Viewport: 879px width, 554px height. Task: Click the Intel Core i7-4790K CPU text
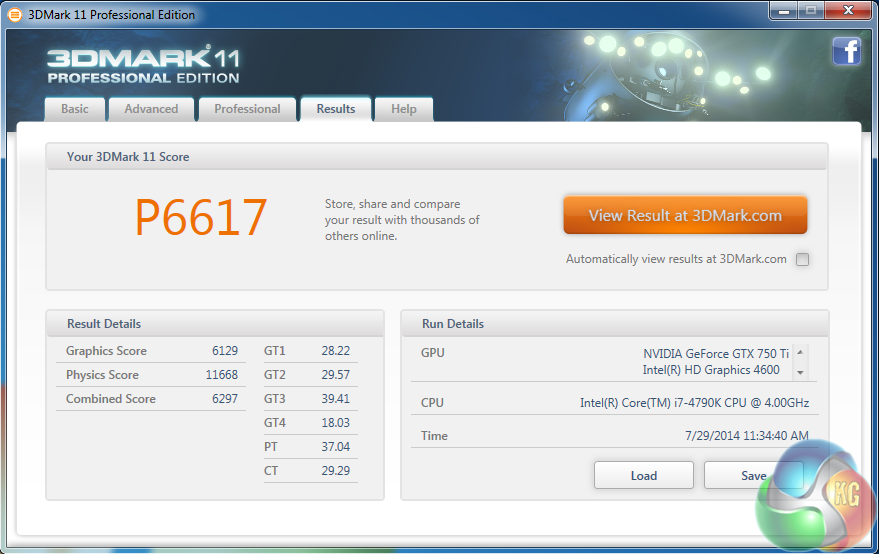[x=695, y=403]
